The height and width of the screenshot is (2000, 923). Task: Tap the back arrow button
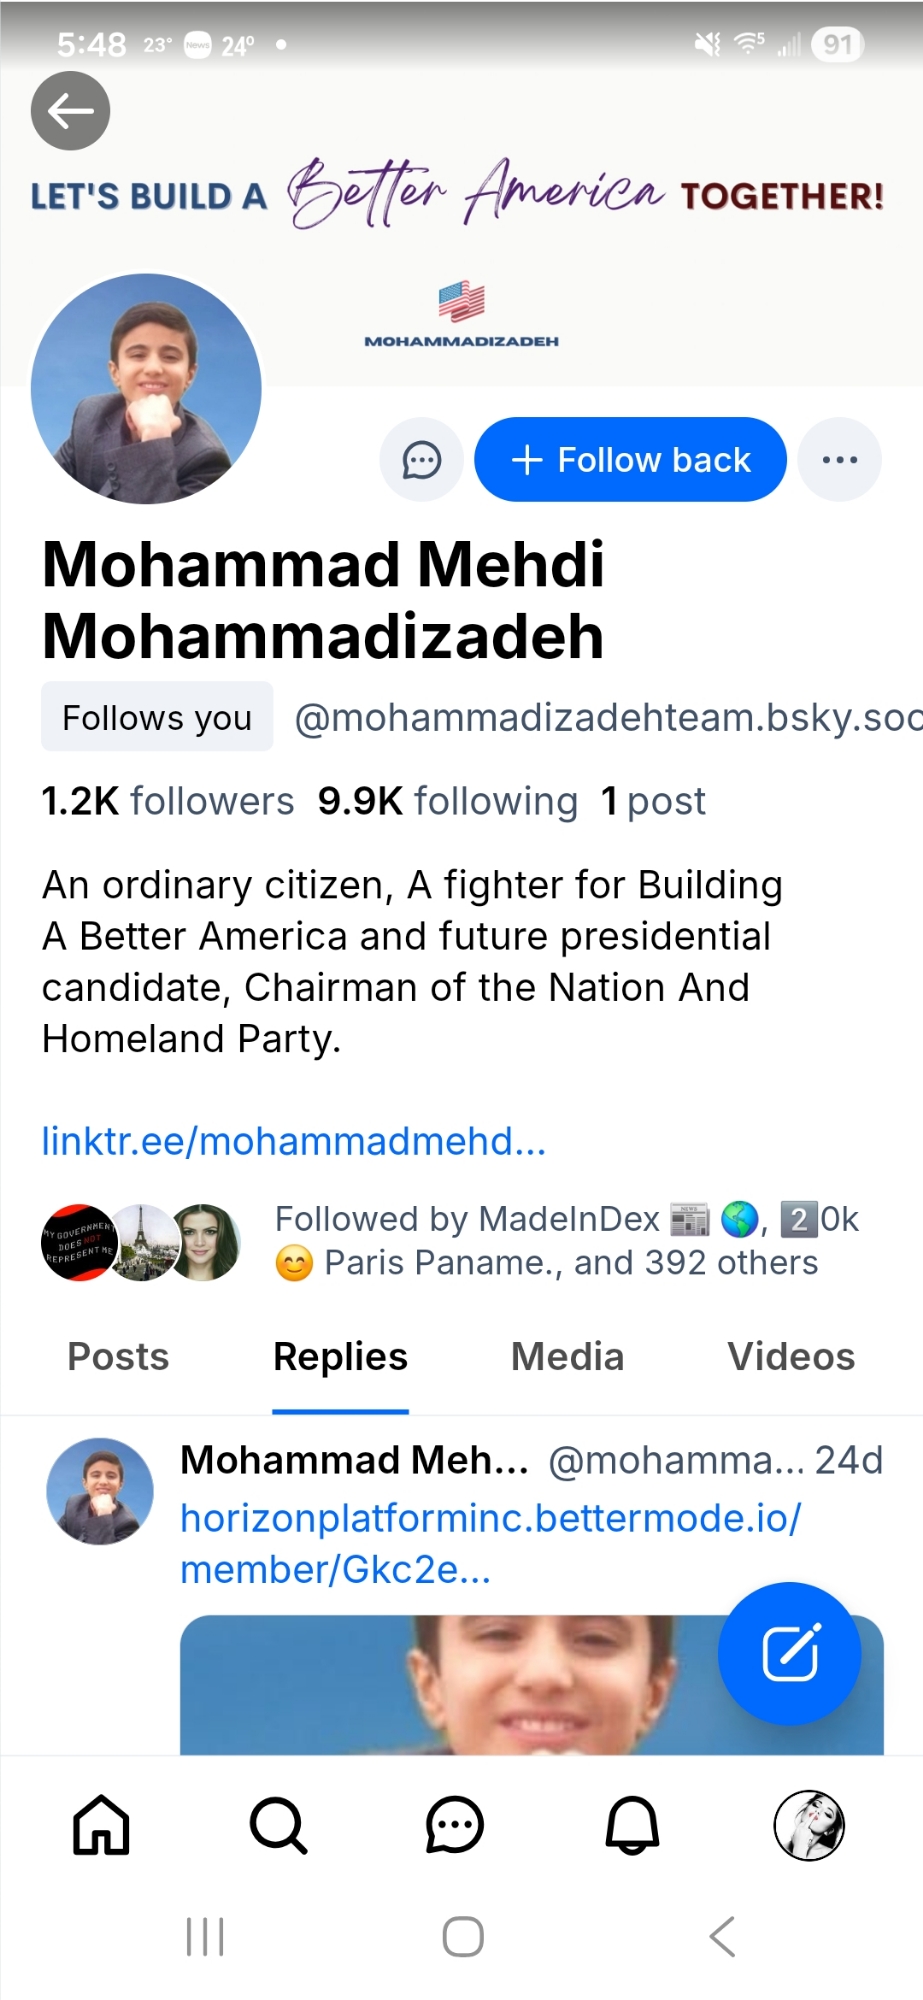coord(70,111)
